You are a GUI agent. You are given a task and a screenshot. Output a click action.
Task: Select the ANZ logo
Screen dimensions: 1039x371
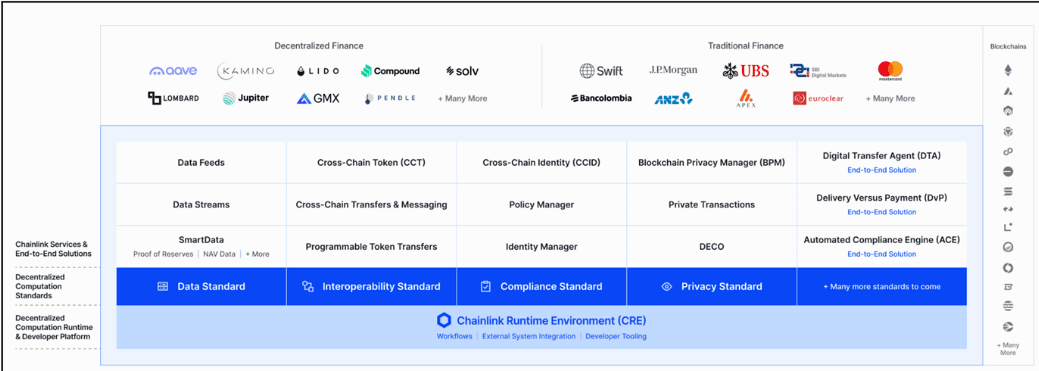tap(673, 99)
